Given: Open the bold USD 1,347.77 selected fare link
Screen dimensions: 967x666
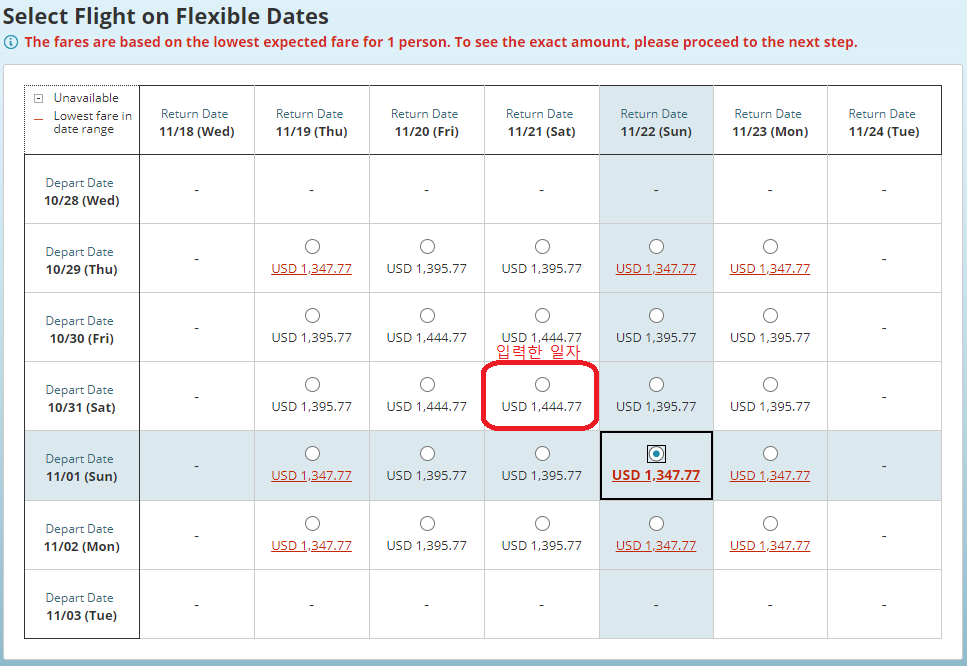Looking at the screenshot, I should 656,475.
